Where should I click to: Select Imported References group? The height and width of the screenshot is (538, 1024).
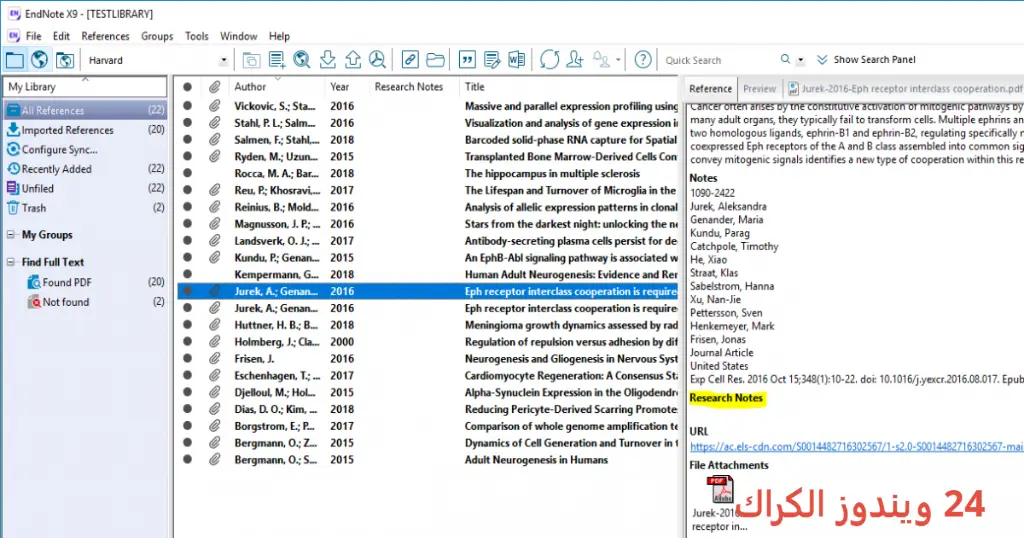85,130
